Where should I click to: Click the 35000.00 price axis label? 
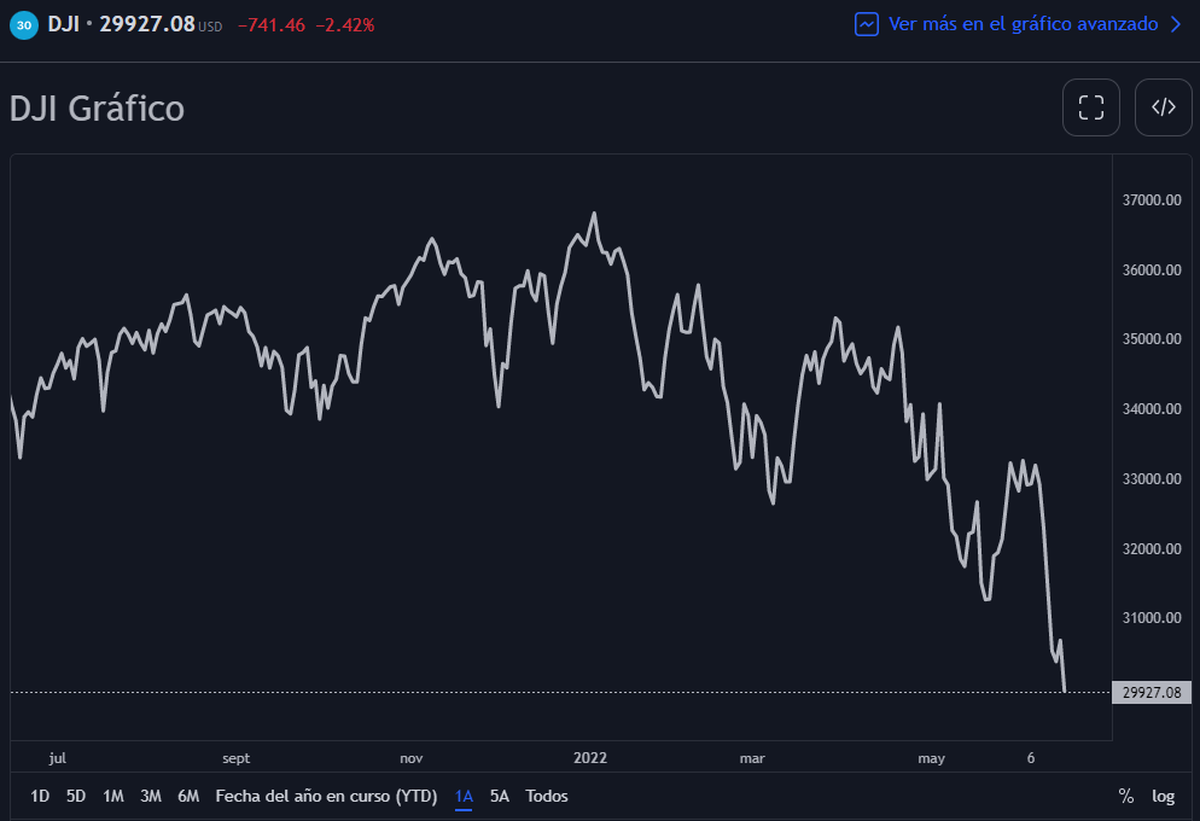[1152, 339]
